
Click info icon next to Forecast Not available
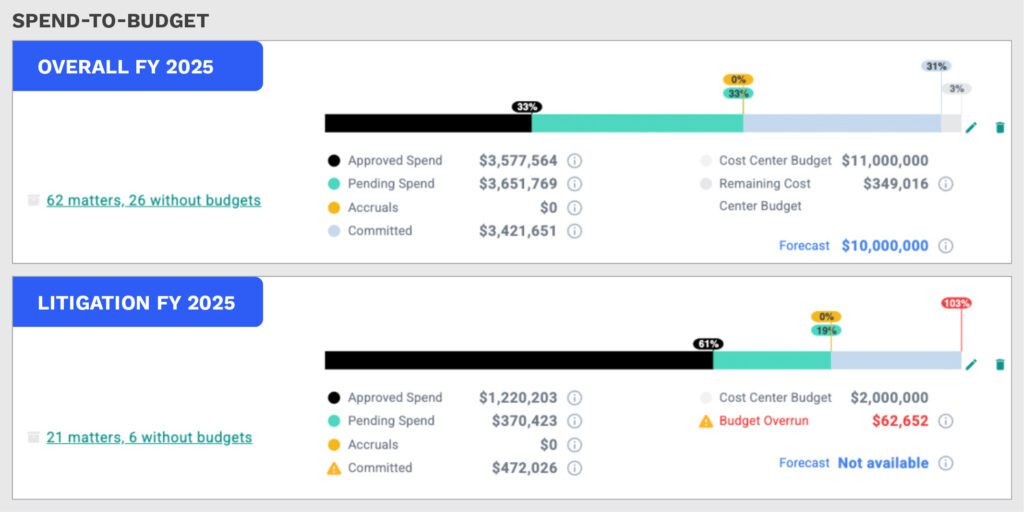click(946, 463)
